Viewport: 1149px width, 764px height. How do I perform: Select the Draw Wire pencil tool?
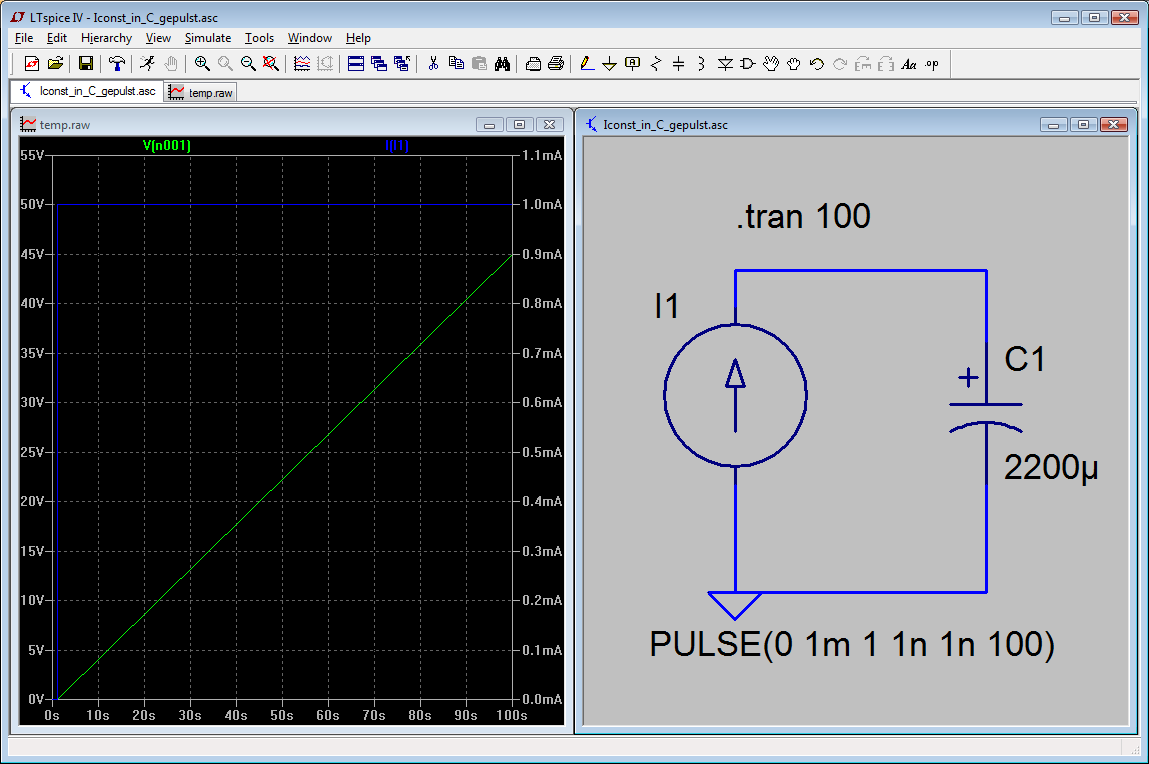click(x=587, y=64)
